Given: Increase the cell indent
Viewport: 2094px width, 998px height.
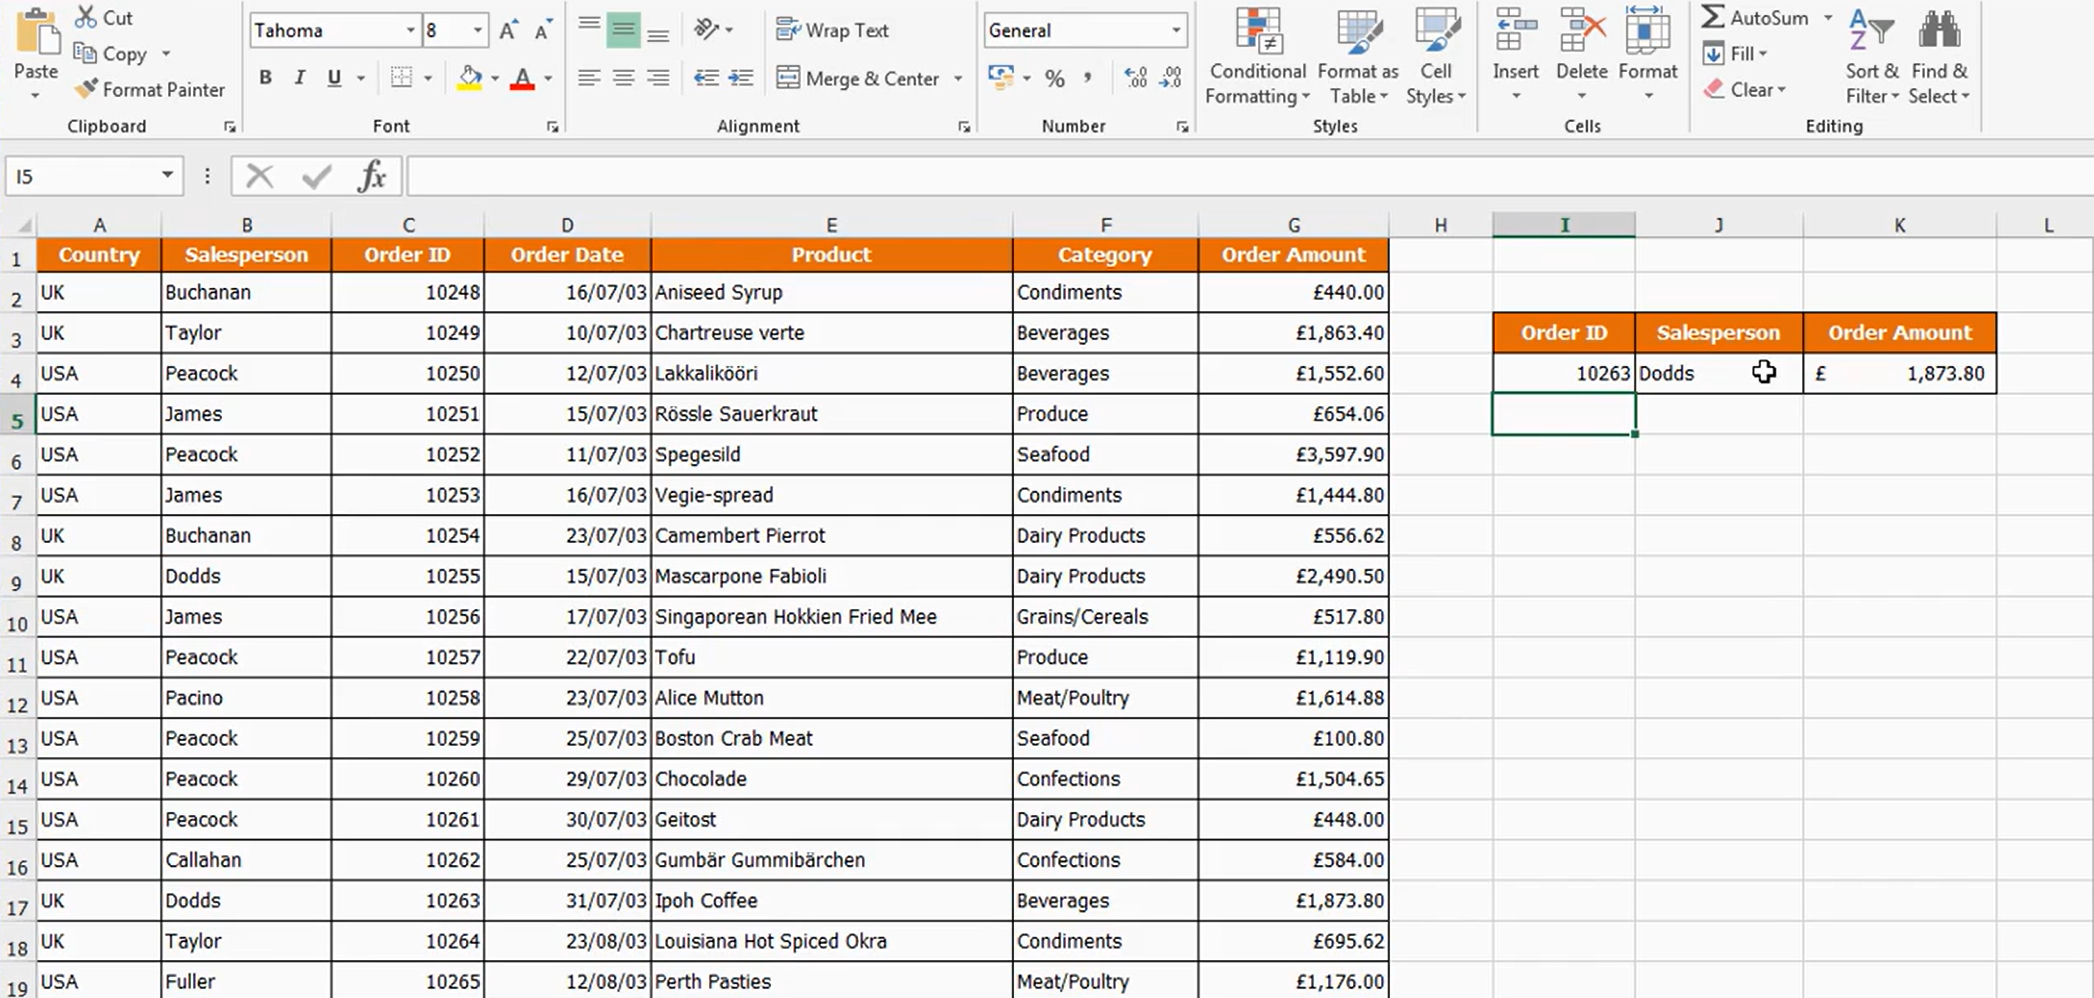Looking at the screenshot, I should tap(741, 78).
